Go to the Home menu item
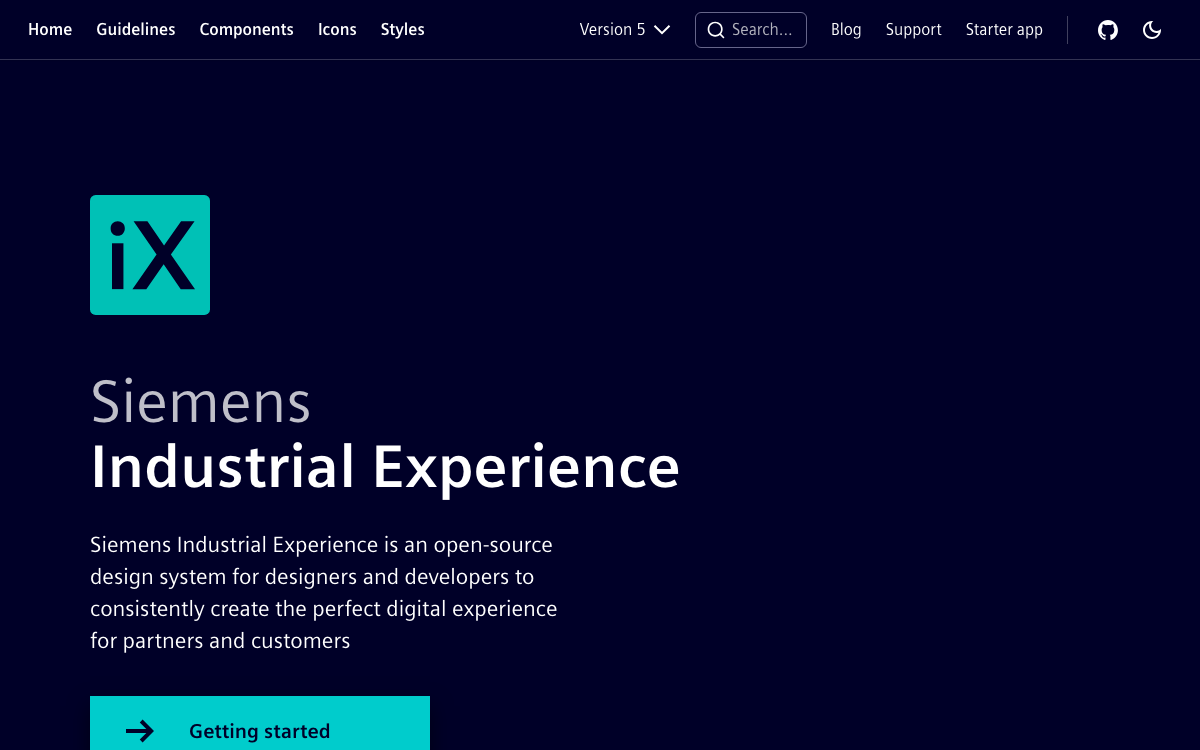The height and width of the screenshot is (750, 1200). 50,30
